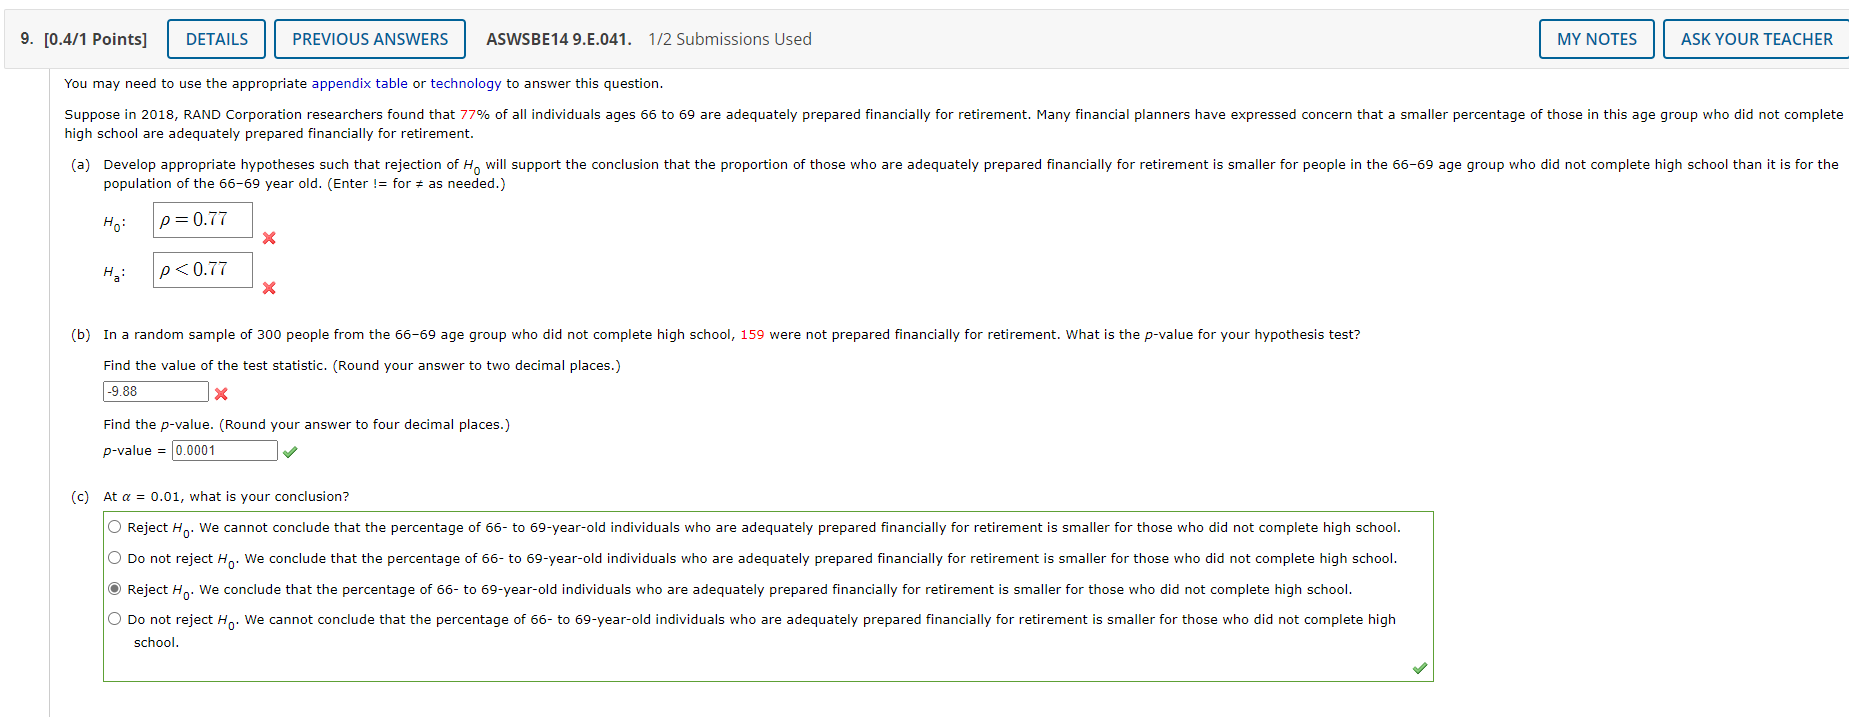The image size is (1849, 717).
Task: Select the 'Do not reject H₀. We conclude' option
Action: (114, 557)
